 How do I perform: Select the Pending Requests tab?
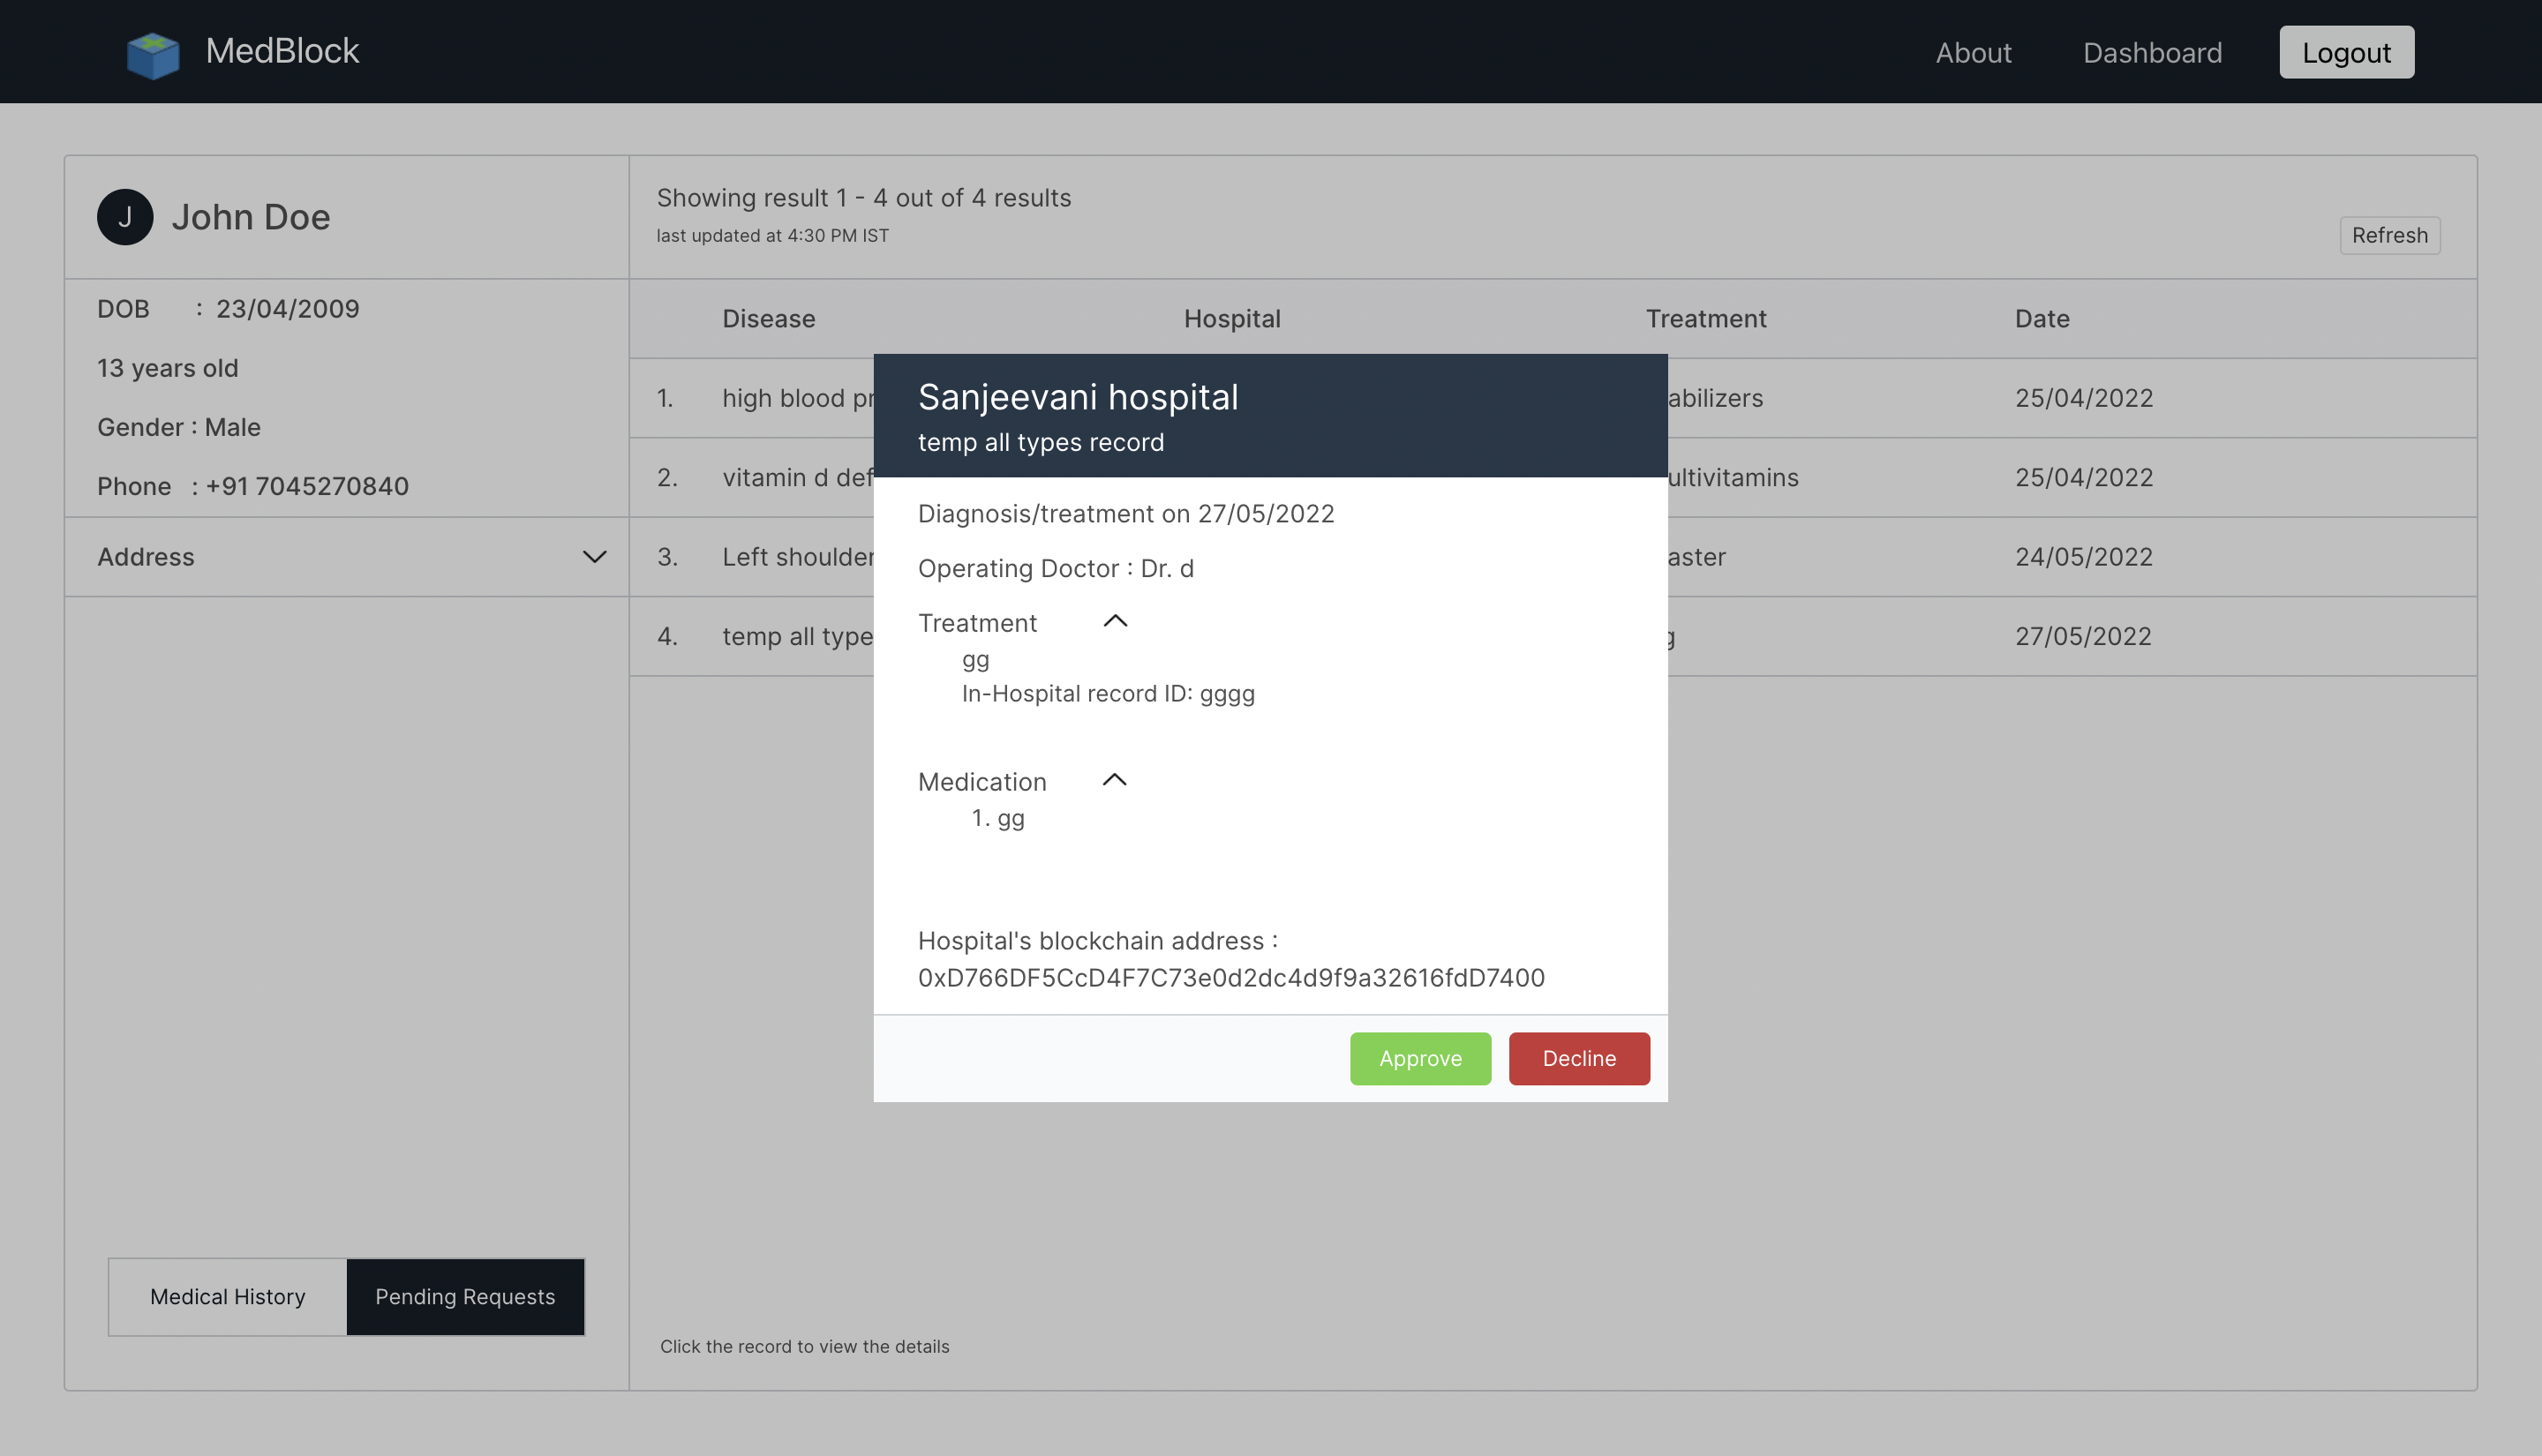point(465,1296)
